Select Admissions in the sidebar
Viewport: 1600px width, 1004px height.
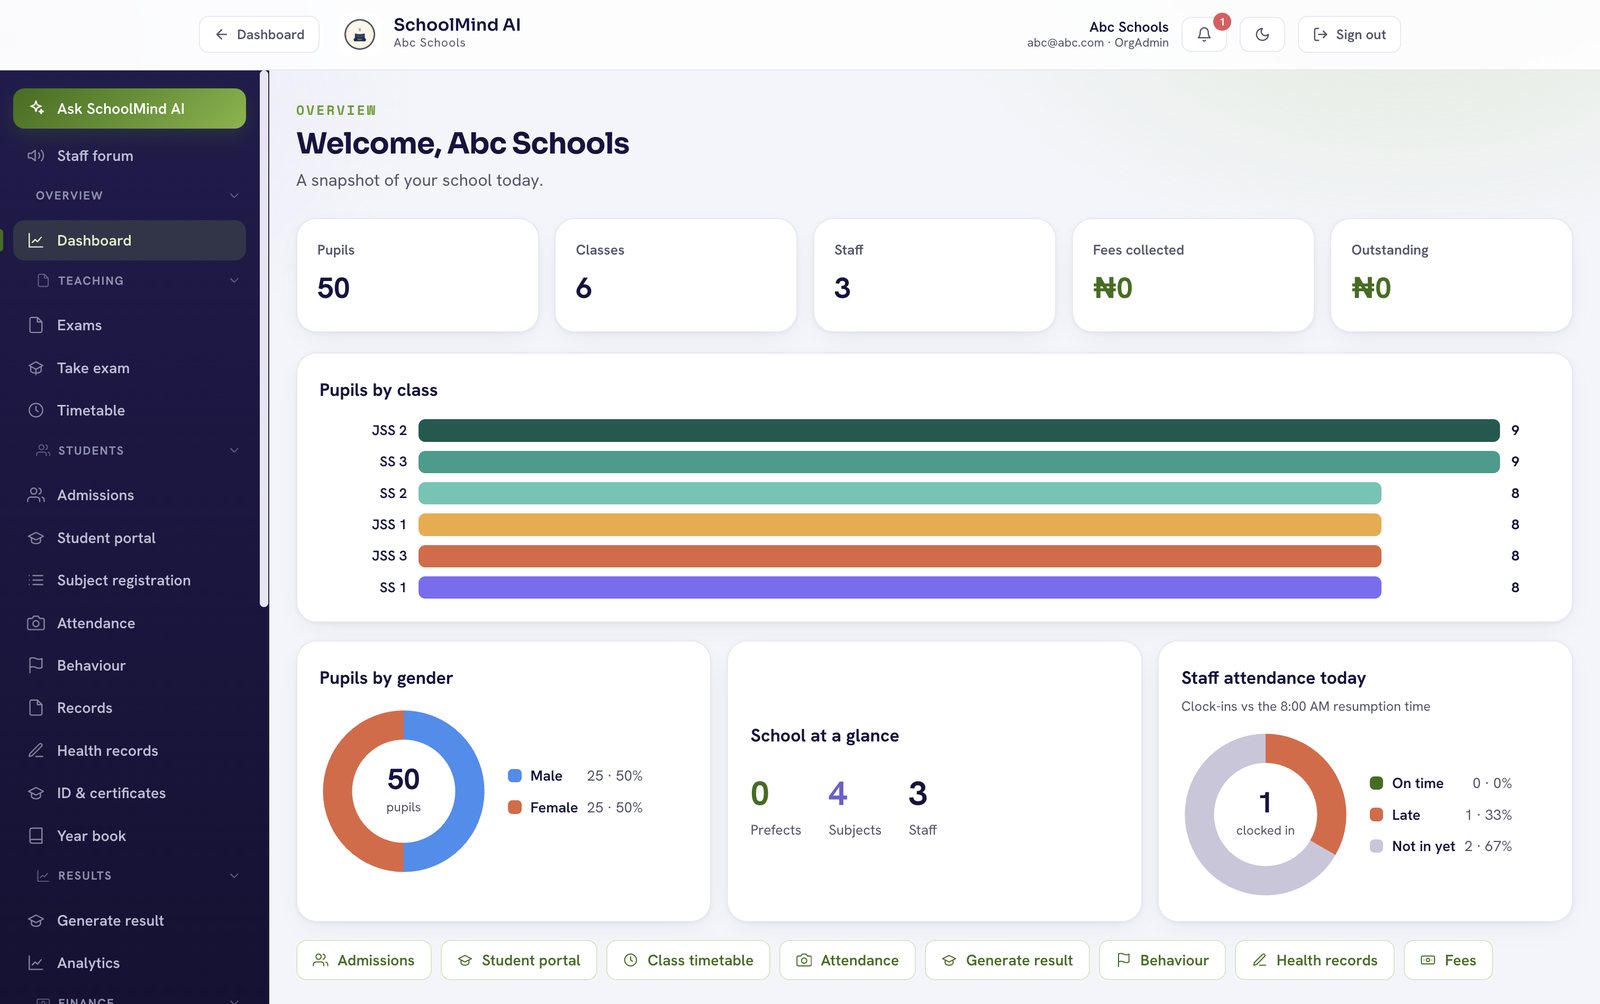(x=129, y=495)
